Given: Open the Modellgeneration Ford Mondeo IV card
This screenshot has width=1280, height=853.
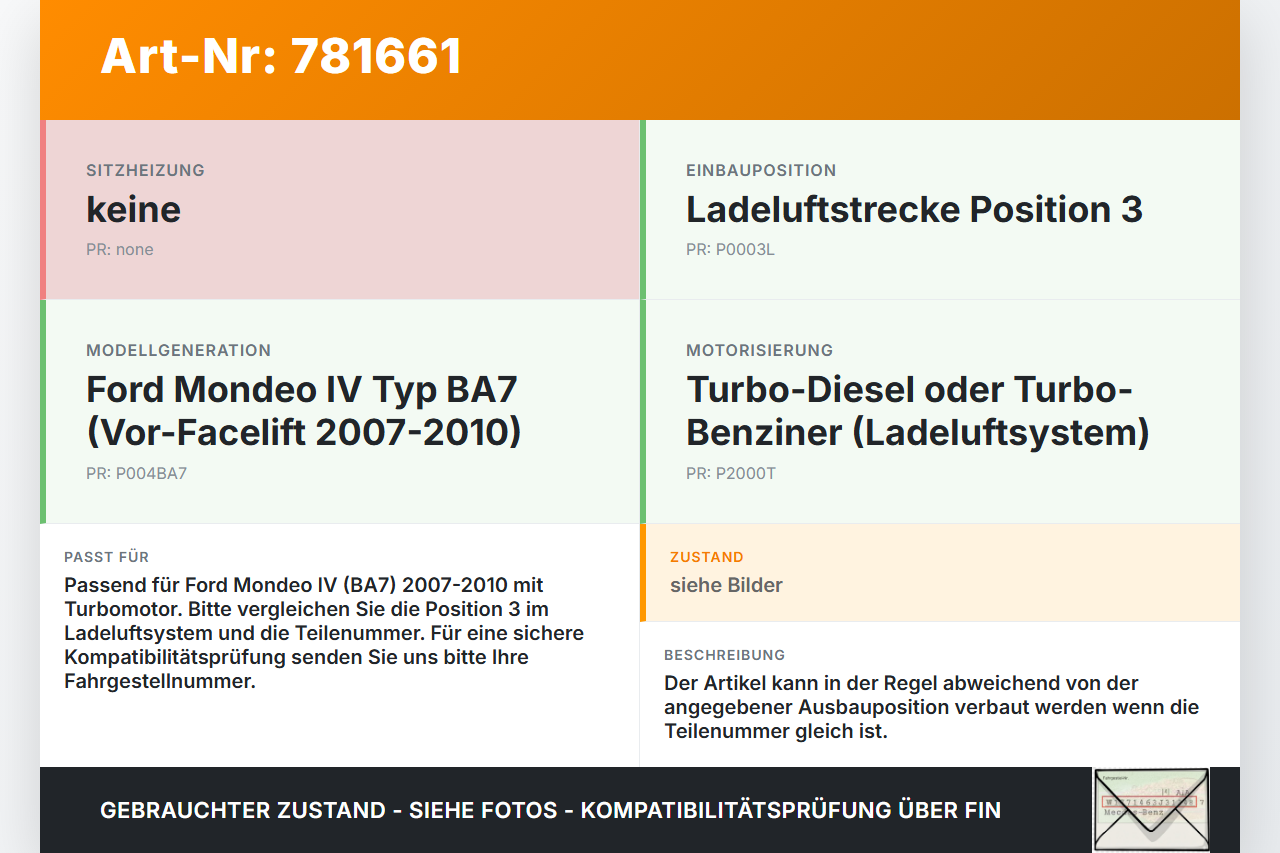Looking at the screenshot, I should tap(340, 412).
